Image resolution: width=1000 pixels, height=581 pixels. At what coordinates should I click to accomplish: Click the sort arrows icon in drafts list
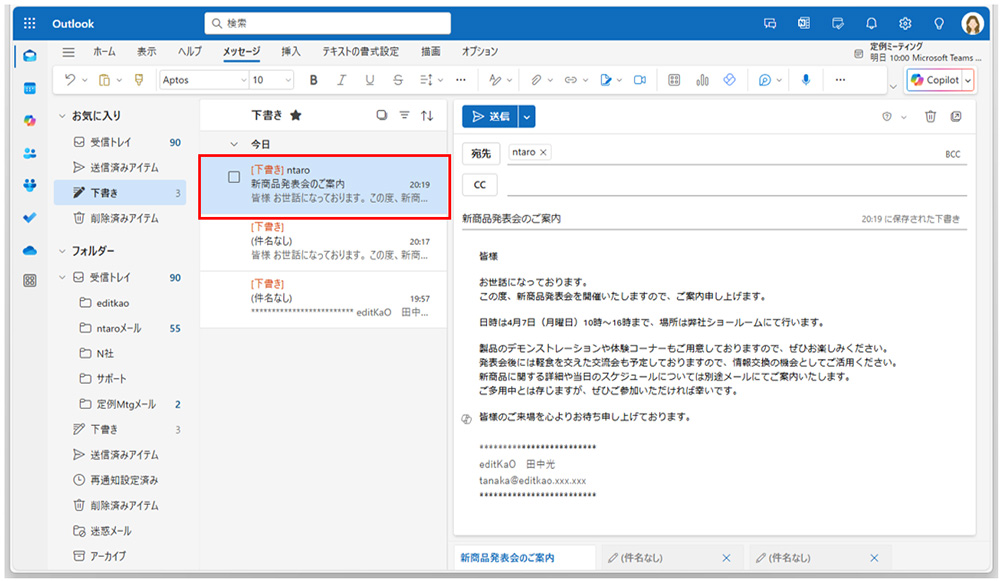tap(427, 115)
